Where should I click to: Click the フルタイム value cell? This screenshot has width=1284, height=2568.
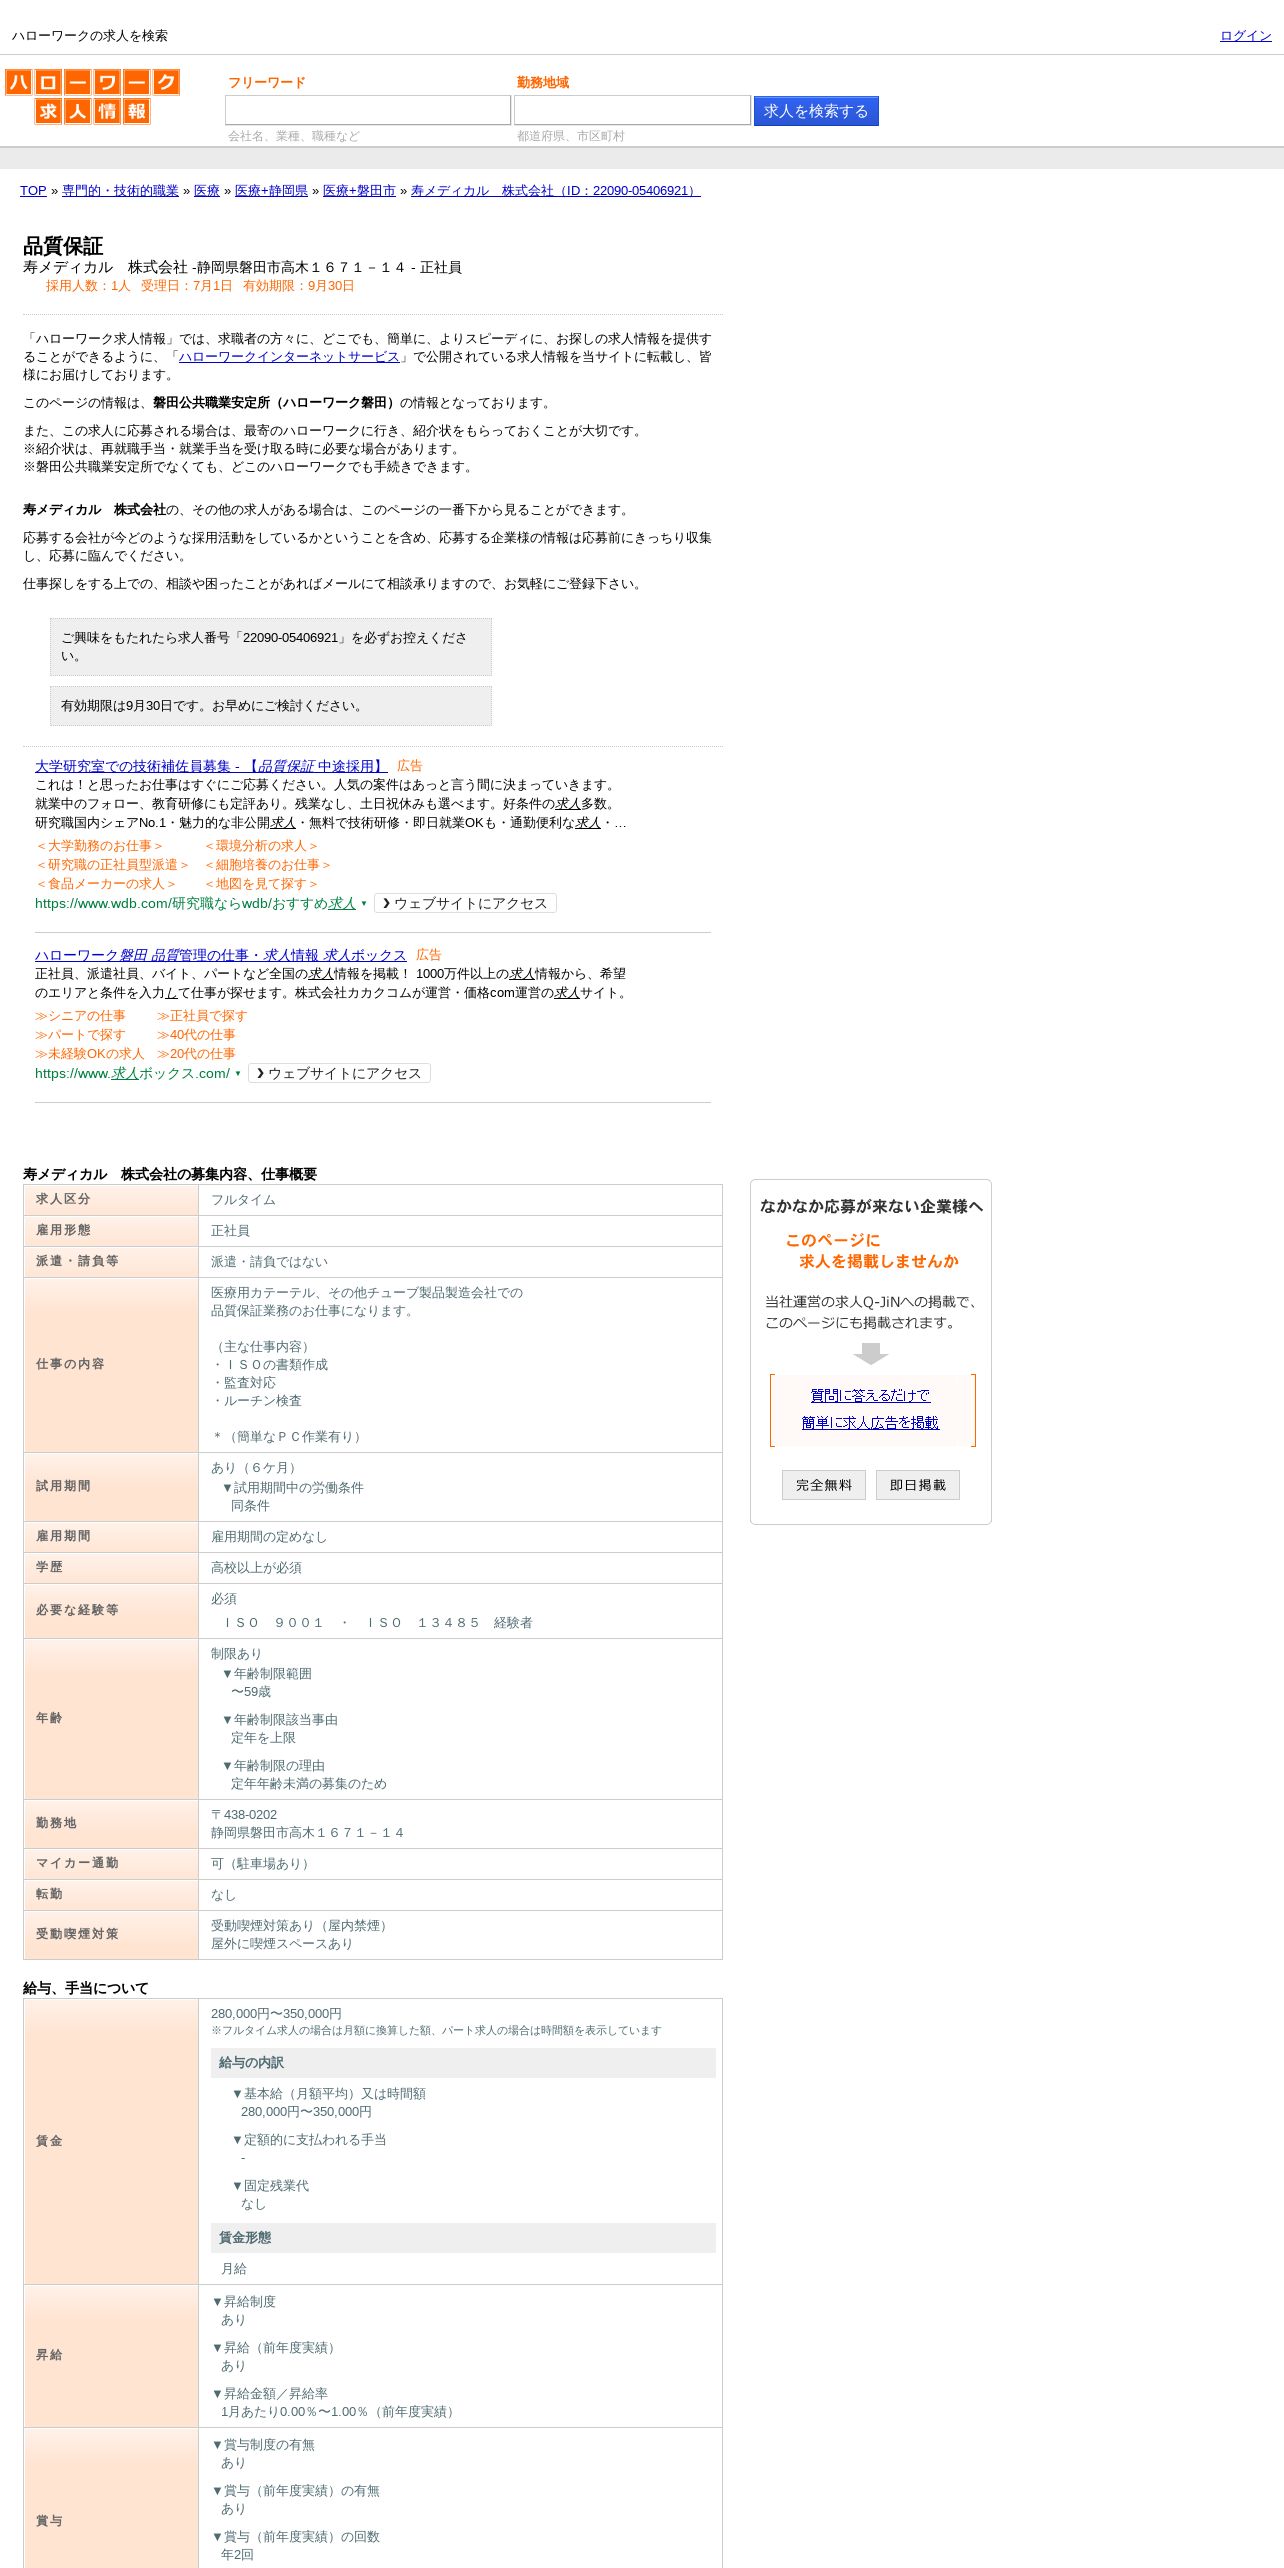(x=460, y=1200)
